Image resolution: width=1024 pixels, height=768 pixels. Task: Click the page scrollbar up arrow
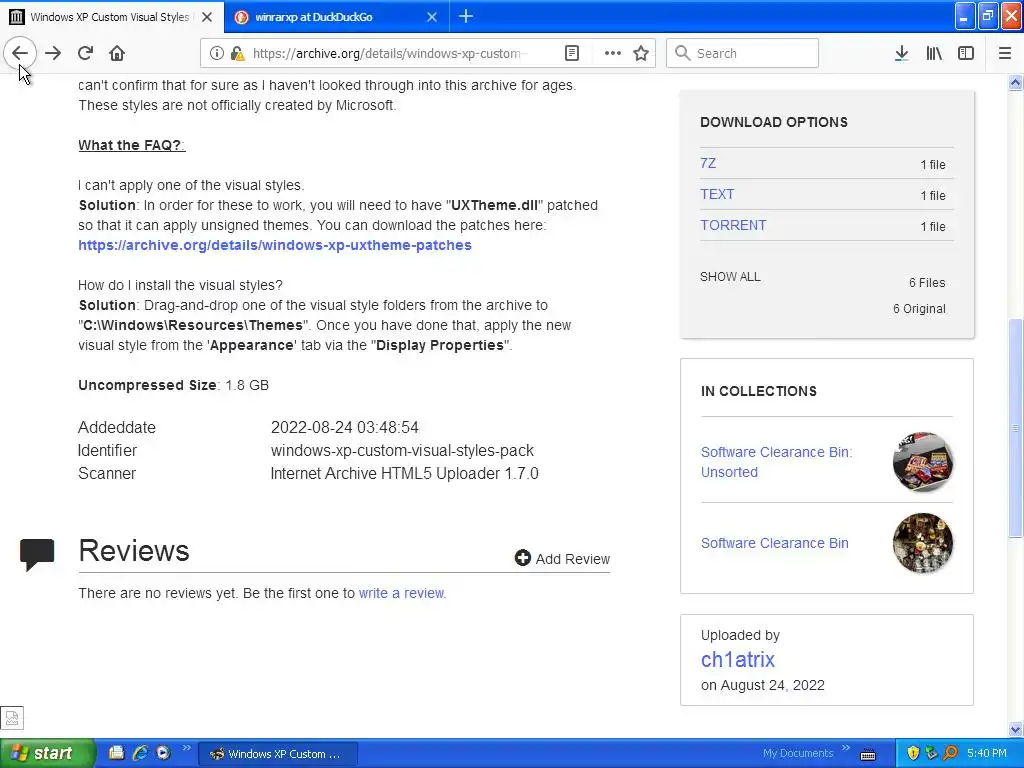(1016, 82)
